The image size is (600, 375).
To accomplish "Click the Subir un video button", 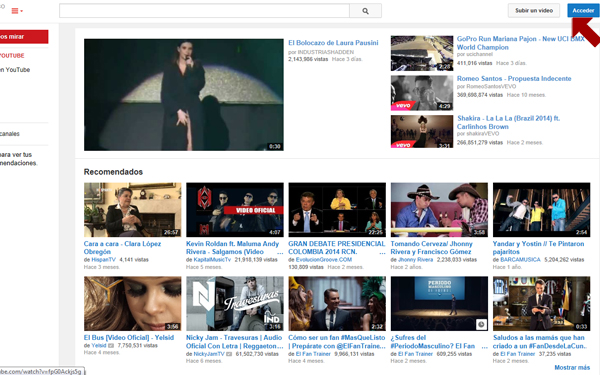I will 534,10.
